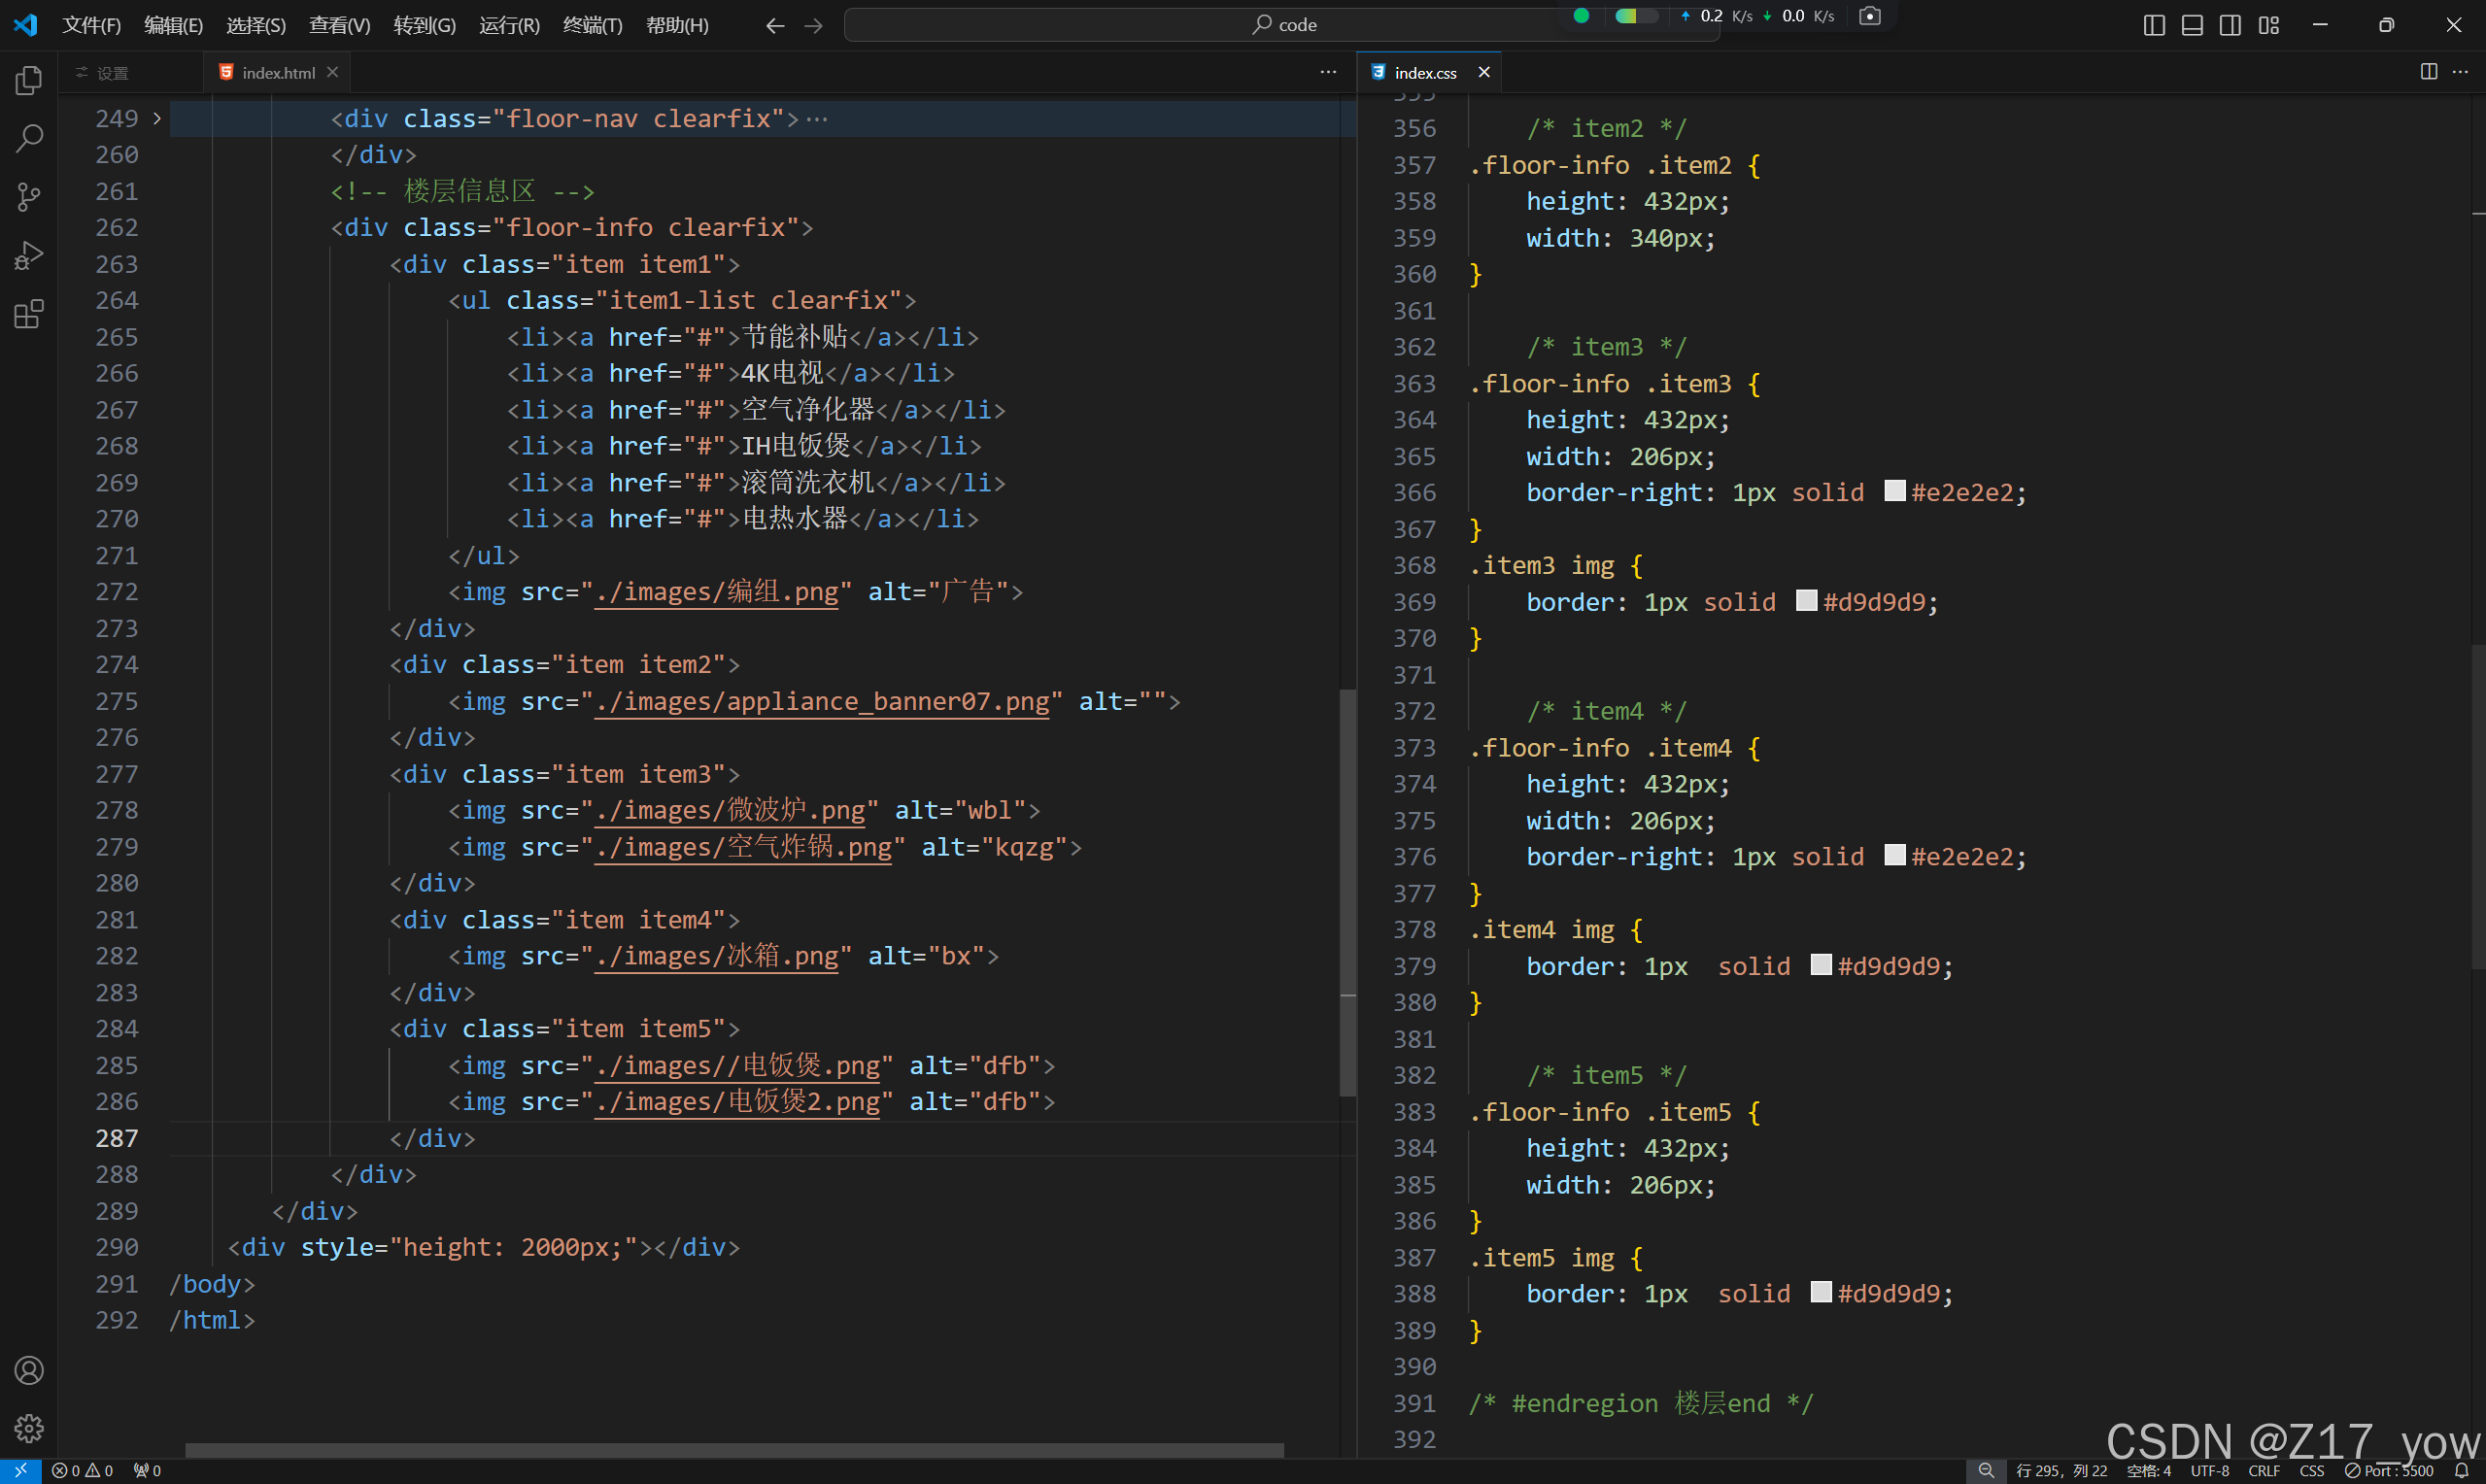
Task: Toggle the secondary sidebar layout button
Action: click(2230, 25)
